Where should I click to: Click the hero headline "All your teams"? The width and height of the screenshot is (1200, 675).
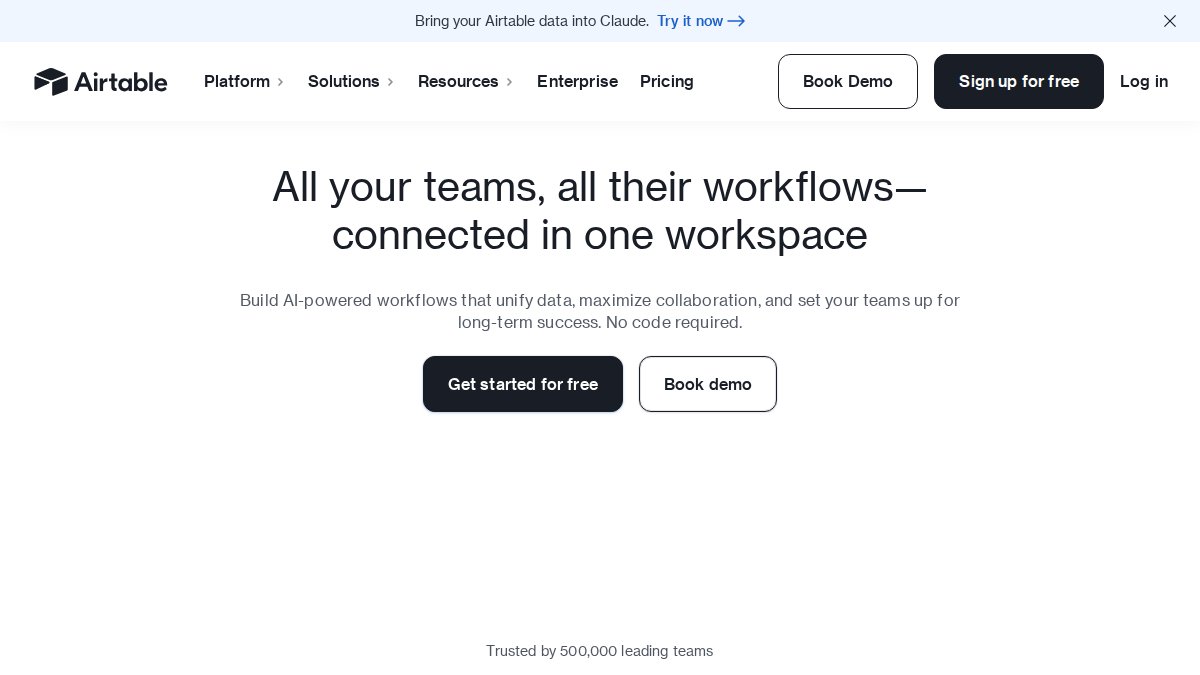600,211
